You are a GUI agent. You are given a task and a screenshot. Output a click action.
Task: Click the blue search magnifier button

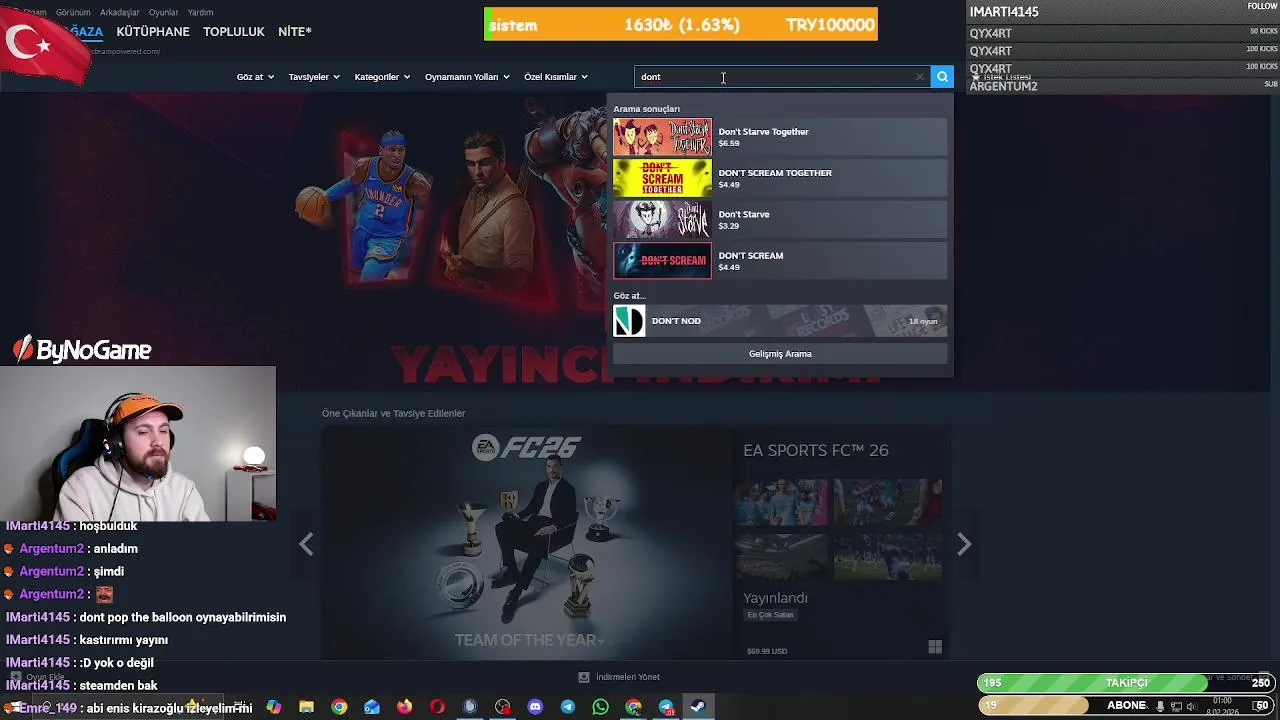pyautogui.click(x=942, y=77)
